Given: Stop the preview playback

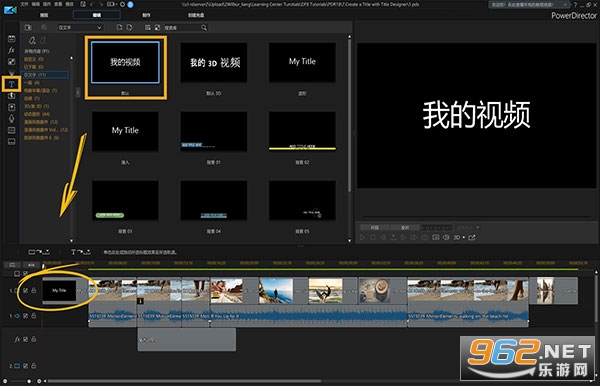Looking at the screenshot, I should pyautogui.click(x=373, y=238).
